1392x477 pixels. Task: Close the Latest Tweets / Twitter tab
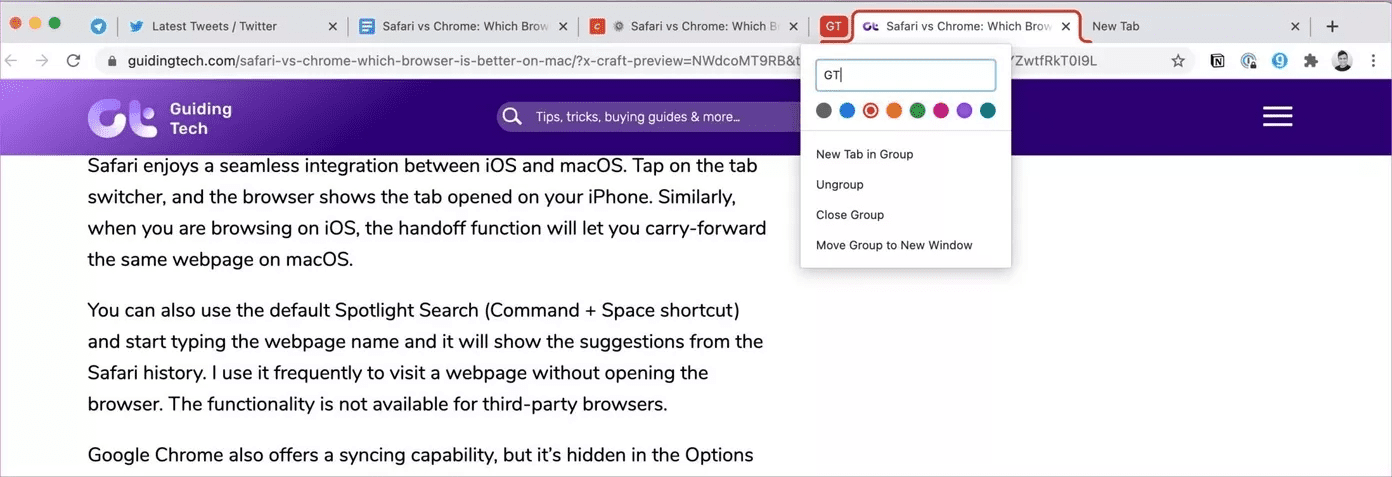click(333, 26)
